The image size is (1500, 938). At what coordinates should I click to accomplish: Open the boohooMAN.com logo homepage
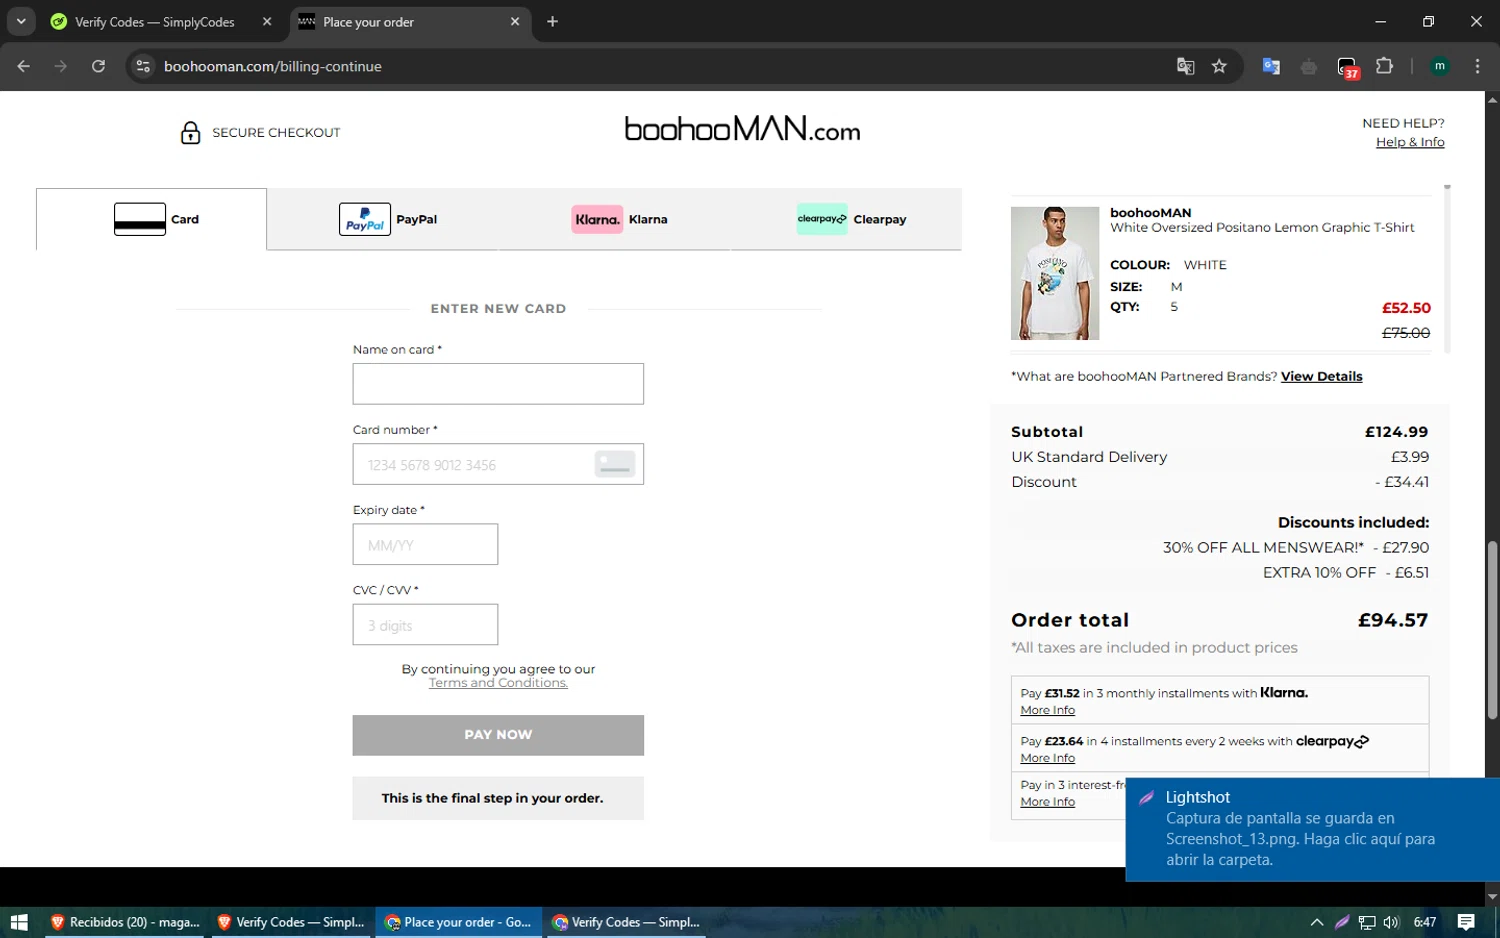pos(742,129)
